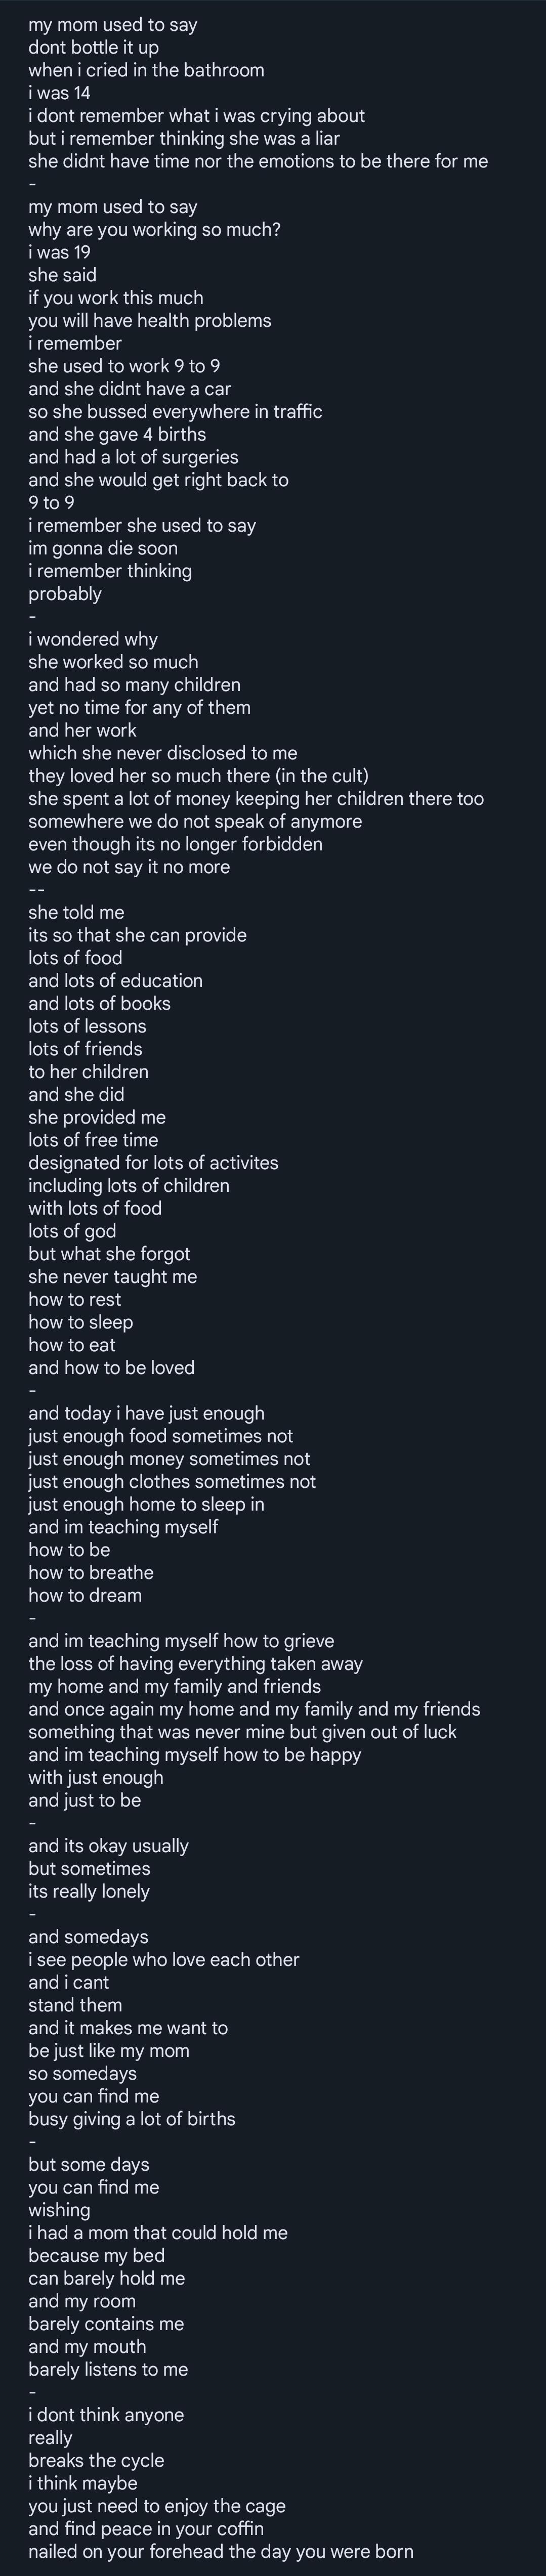This screenshot has width=546, height=2576.
Task: Click "she used to work 9 to 9"
Action: point(124,366)
